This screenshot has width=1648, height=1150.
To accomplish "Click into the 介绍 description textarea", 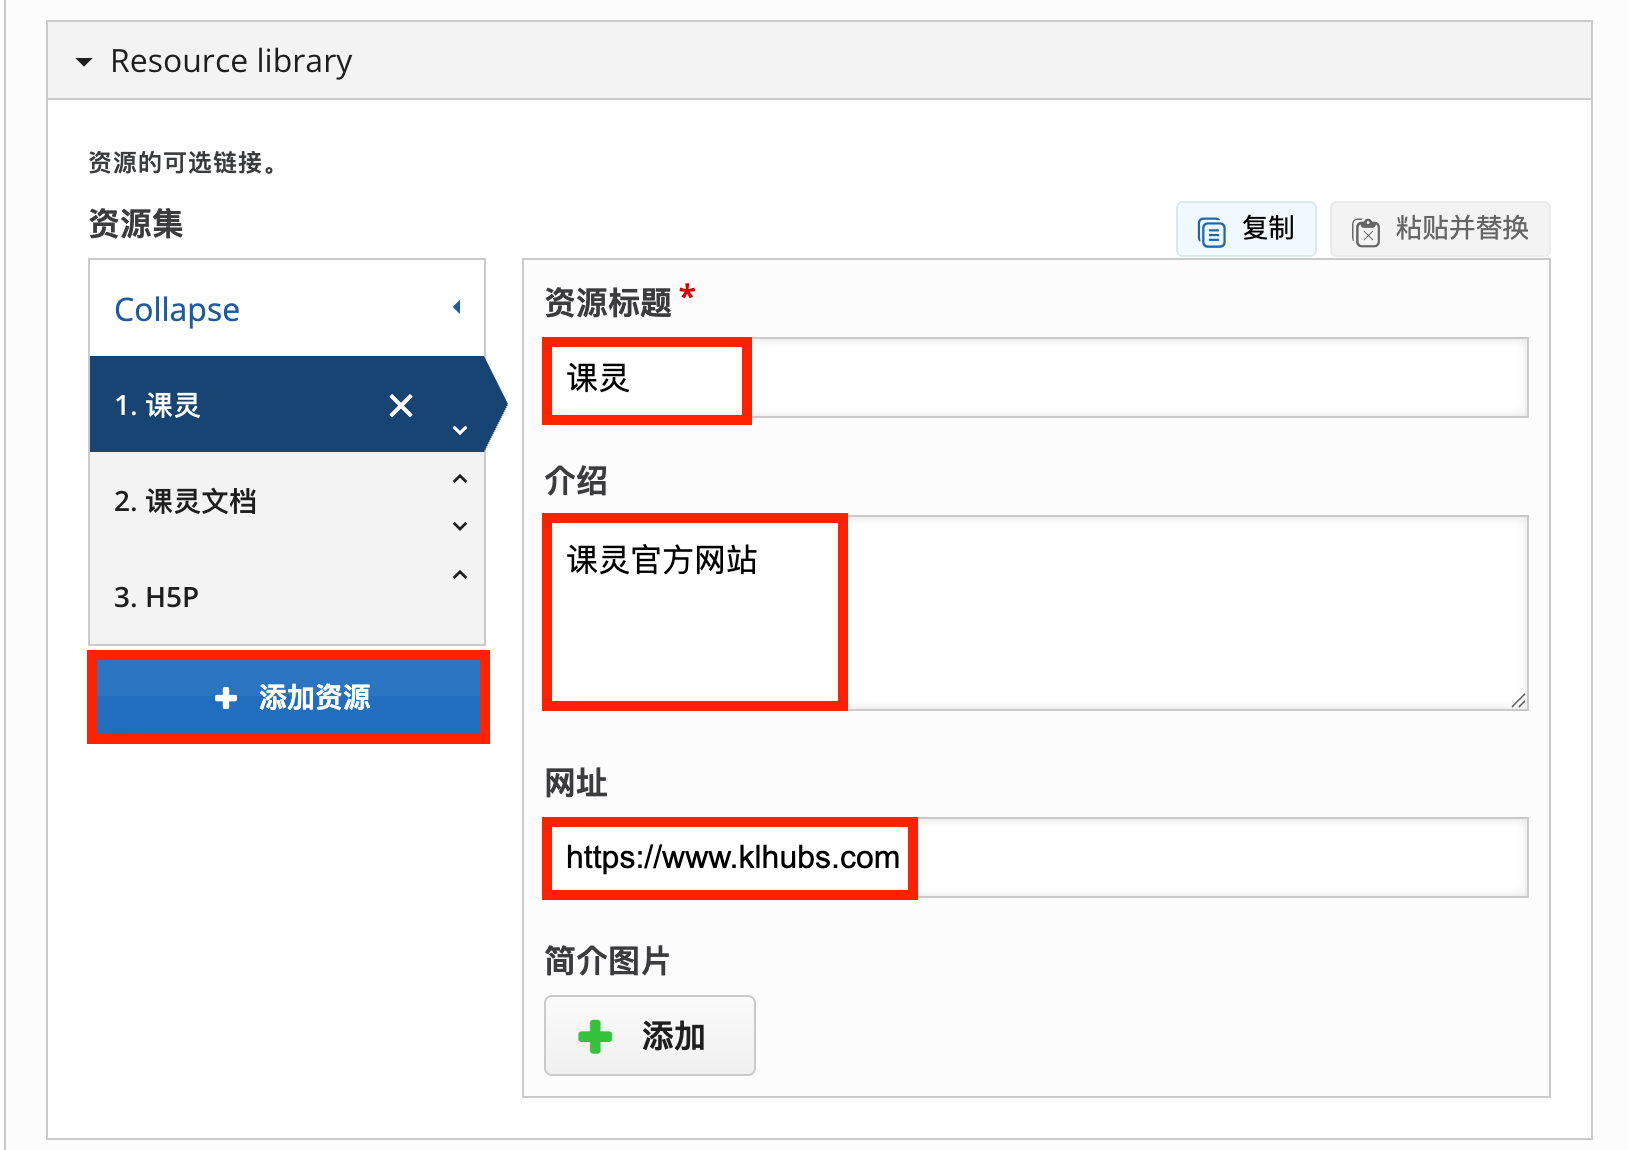I will (x=1035, y=612).
